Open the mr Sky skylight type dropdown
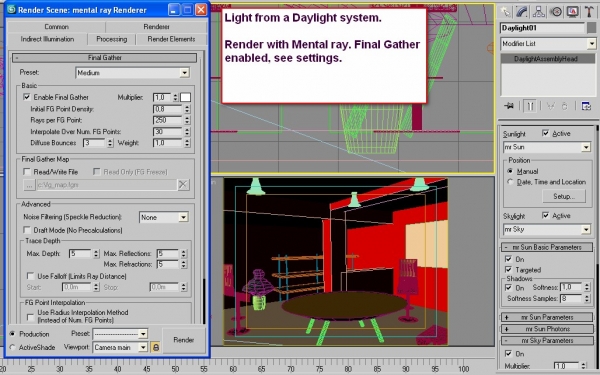The image size is (600, 375). click(x=547, y=230)
